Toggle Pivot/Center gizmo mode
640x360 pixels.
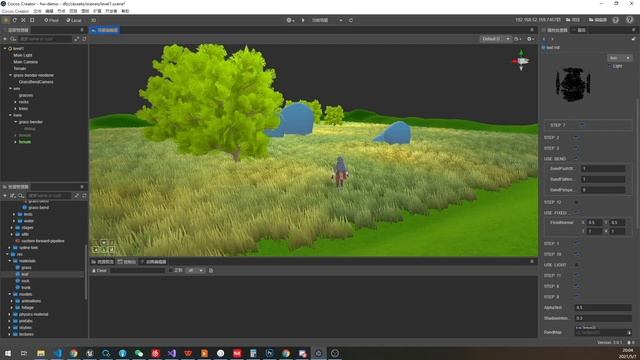[x=51, y=20]
